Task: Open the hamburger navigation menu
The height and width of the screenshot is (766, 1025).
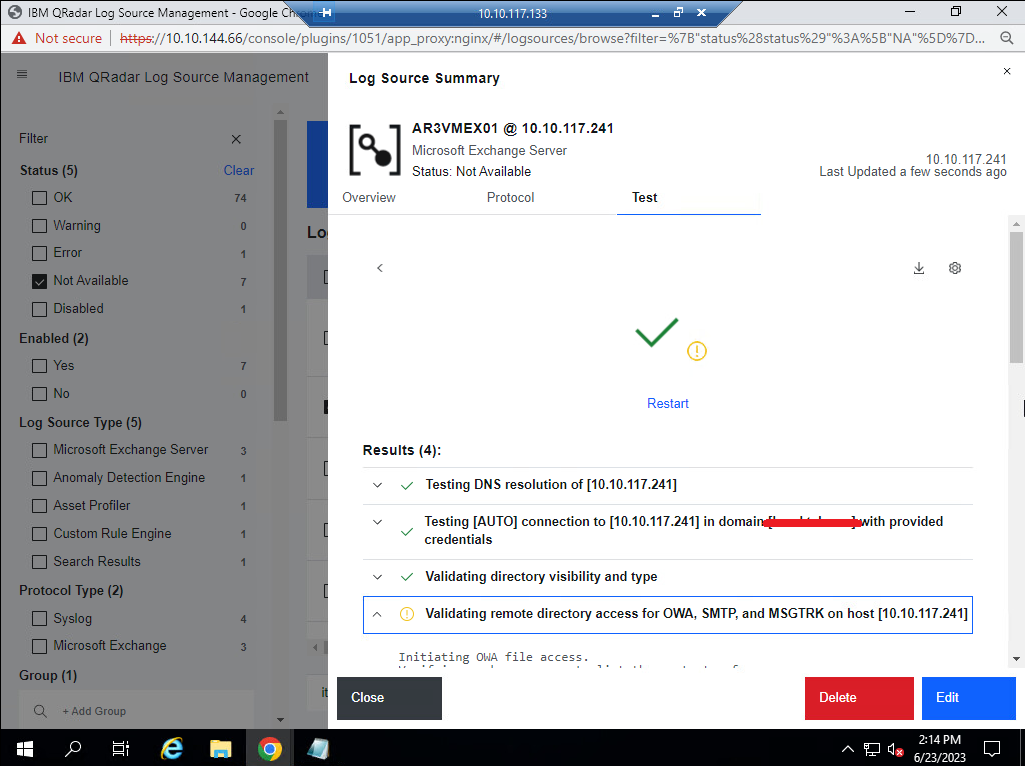Action: click(x=22, y=75)
